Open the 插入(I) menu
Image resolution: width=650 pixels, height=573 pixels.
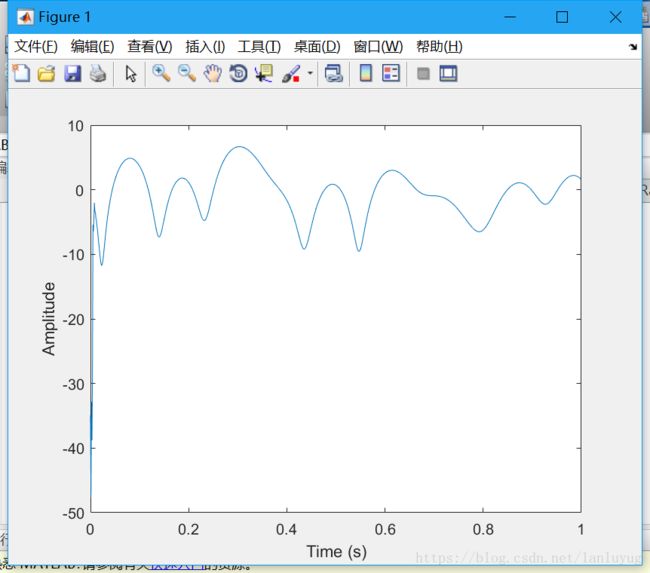pyautogui.click(x=205, y=46)
